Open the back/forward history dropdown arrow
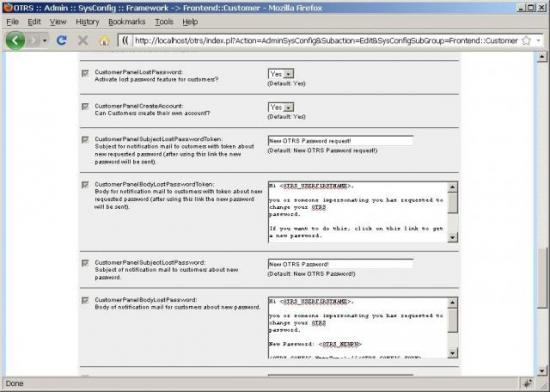Screen dimensions: 550x392 [x=45, y=41]
